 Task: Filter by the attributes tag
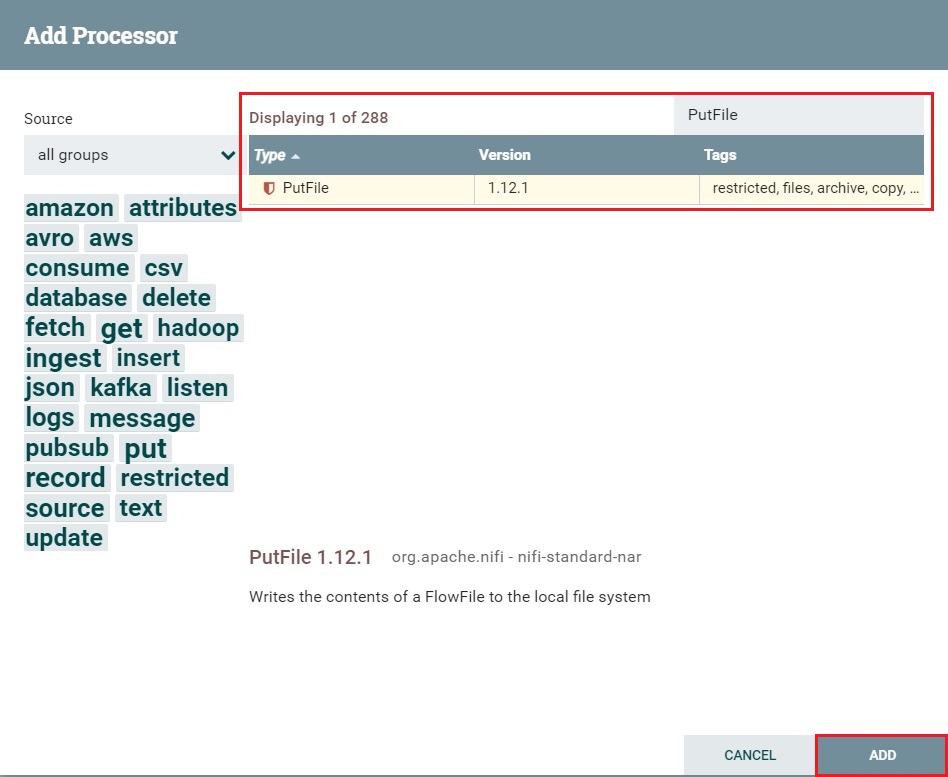point(183,208)
